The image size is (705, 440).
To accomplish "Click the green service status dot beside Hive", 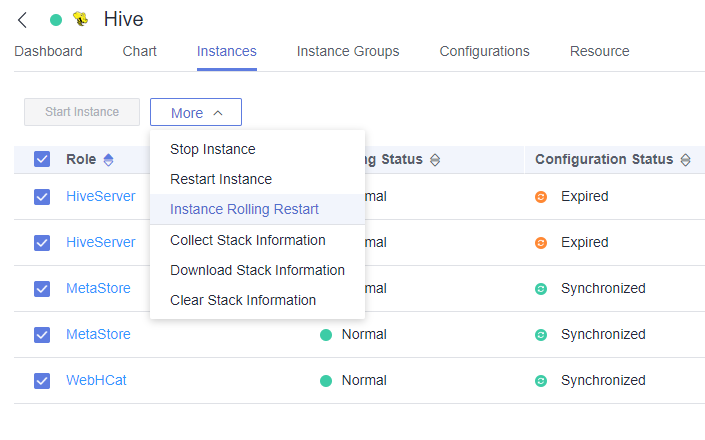I will point(56,20).
